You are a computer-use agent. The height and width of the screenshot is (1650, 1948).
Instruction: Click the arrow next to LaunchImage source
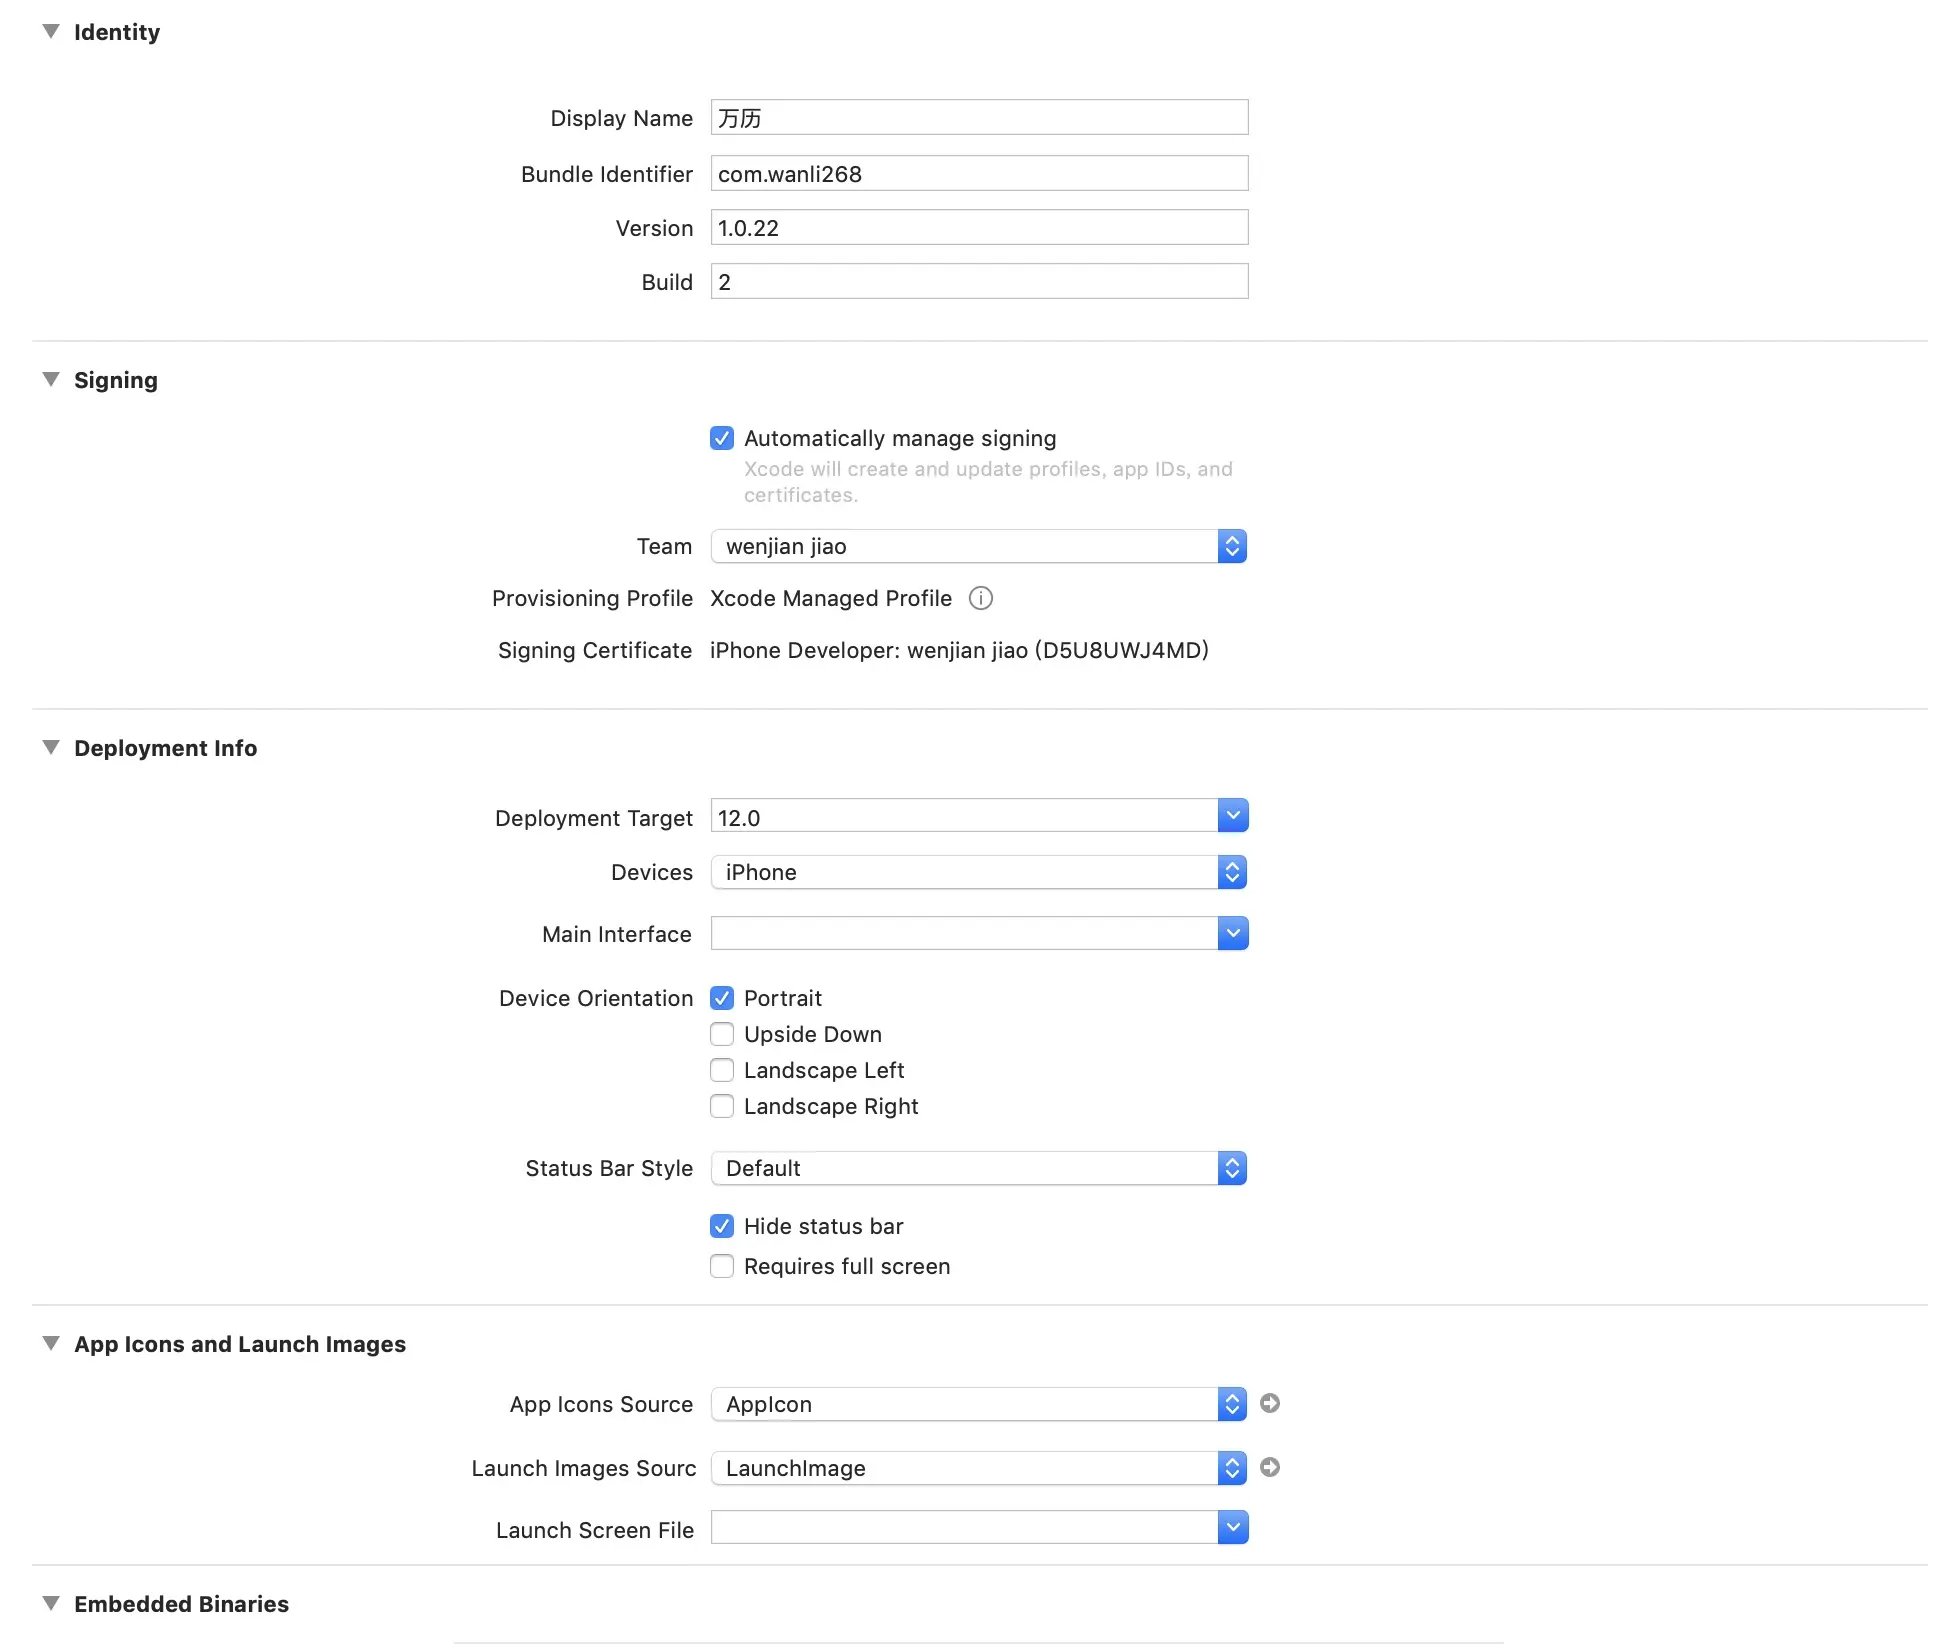coord(1269,1467)
